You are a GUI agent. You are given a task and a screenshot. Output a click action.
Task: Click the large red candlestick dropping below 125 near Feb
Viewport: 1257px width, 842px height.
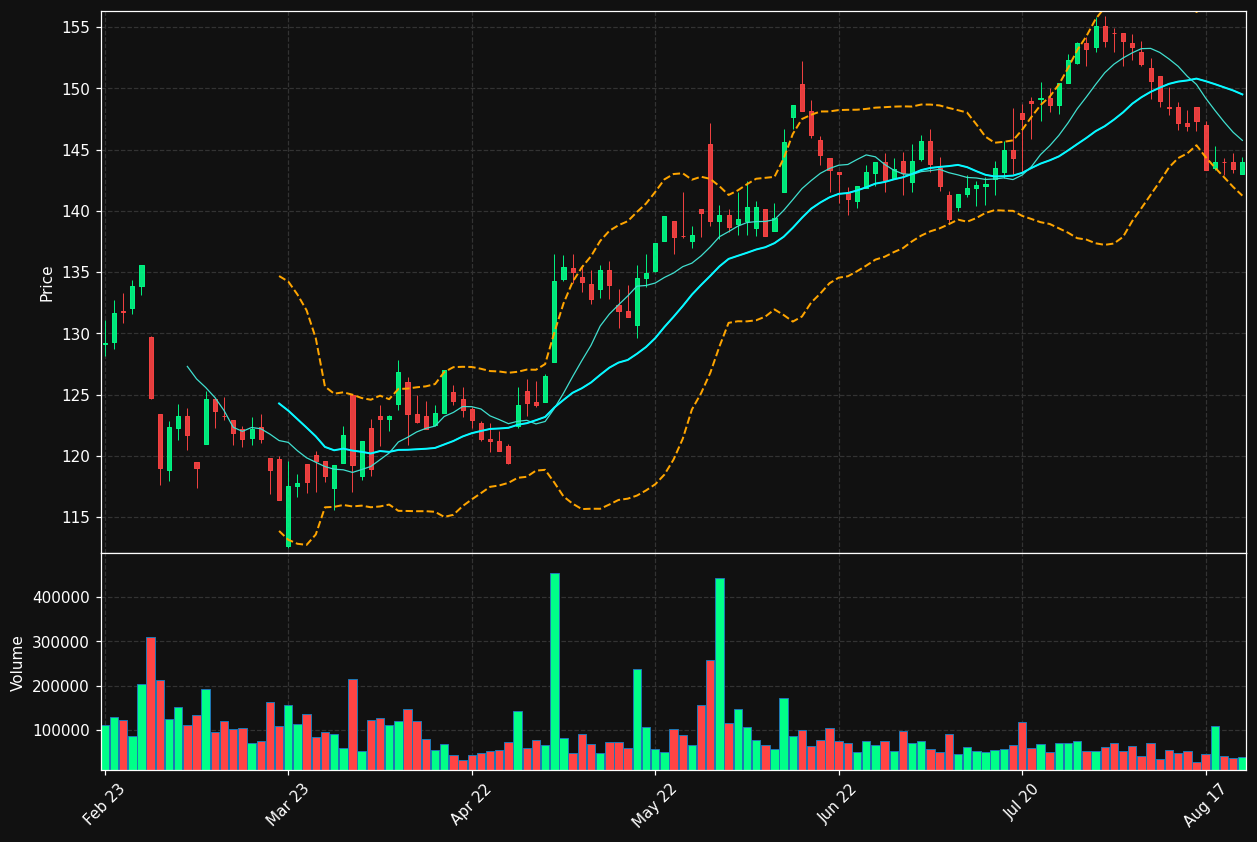coord(151,368)
